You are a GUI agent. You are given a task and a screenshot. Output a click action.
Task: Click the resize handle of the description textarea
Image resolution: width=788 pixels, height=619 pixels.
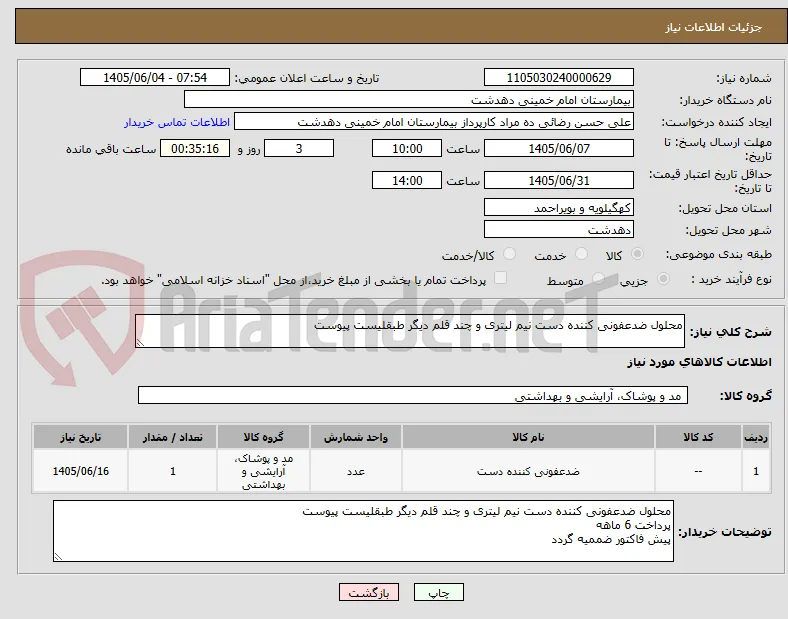tap(140, 343)
